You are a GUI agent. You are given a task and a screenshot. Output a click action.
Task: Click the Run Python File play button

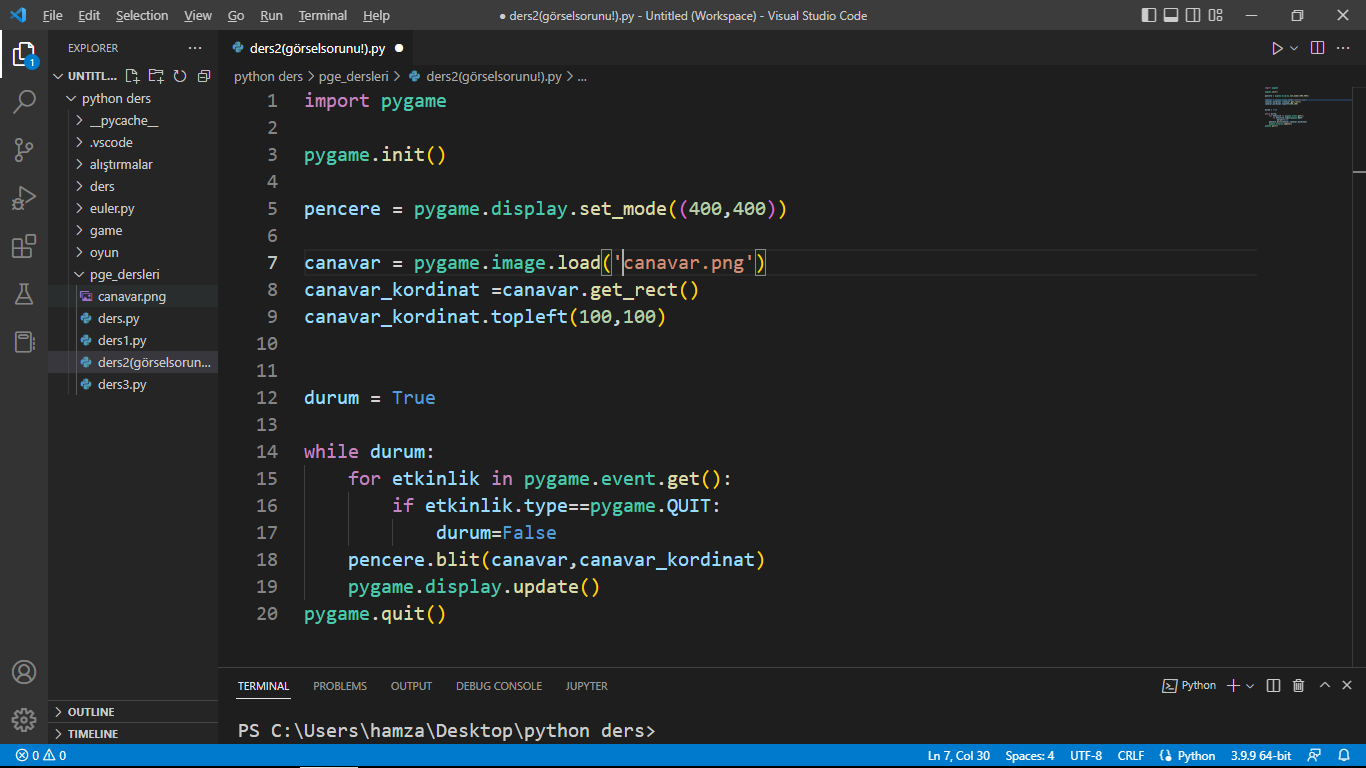[x=1277, y=48]
